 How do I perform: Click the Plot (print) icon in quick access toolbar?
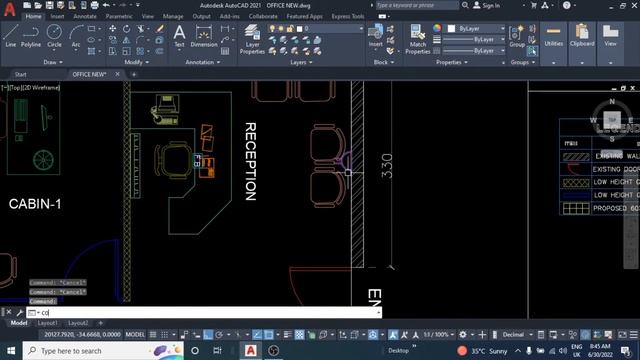click(94, 5)
